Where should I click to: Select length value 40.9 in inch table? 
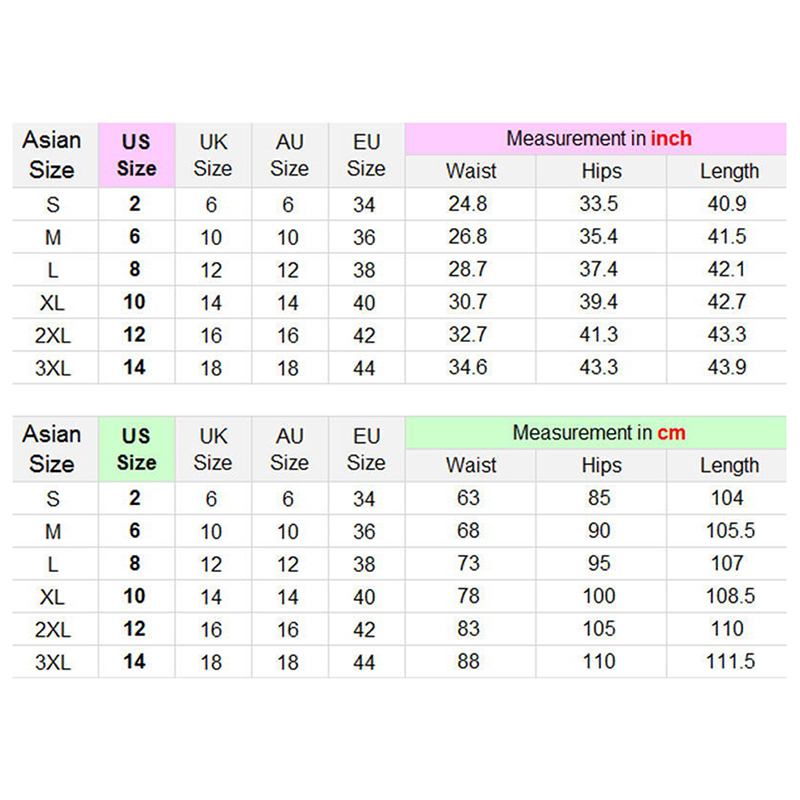click(727, 204)
